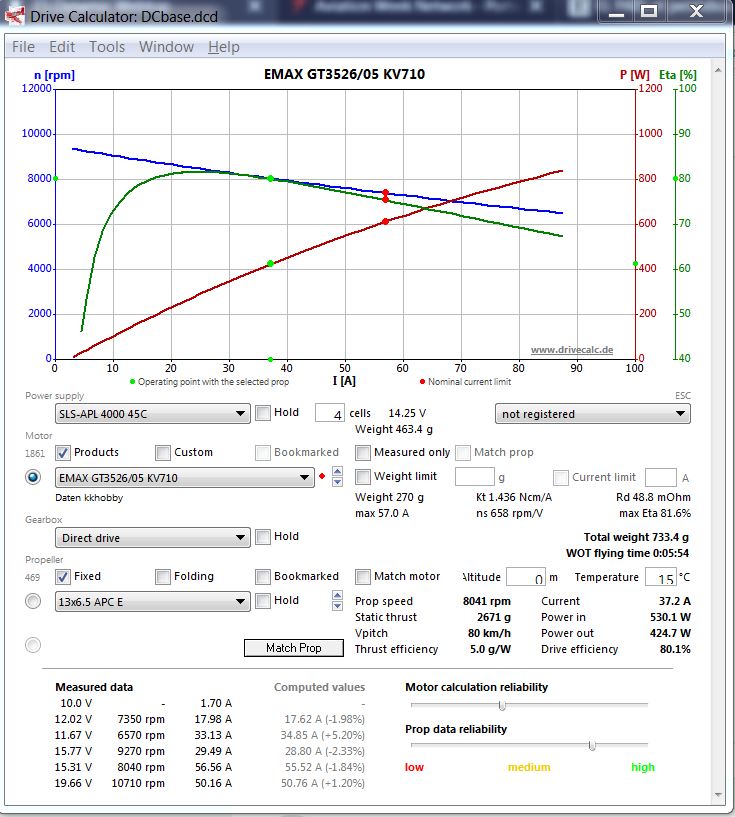Expand the ESC 'not registered' dropdown
The height and width of the screenshot is (817, 735).
tap(592, 414)
